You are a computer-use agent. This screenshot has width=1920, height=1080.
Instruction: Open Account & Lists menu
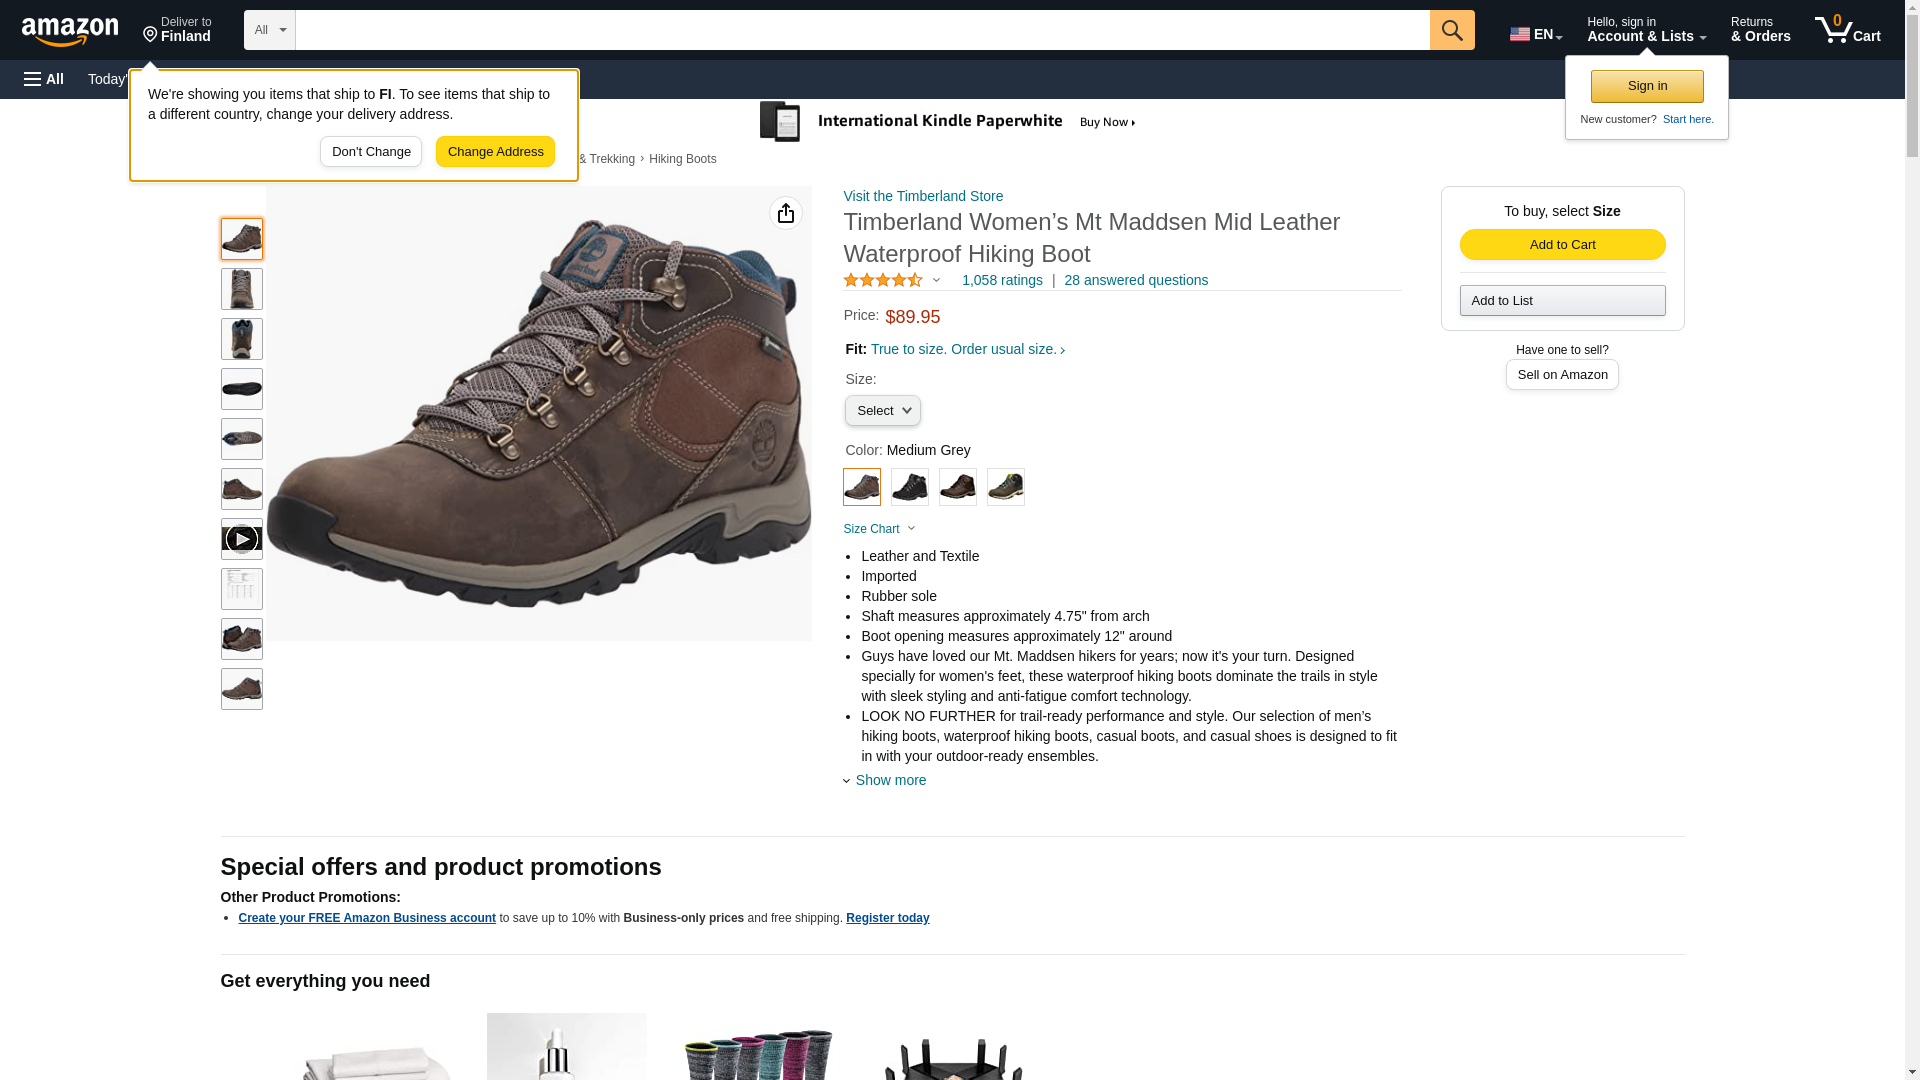tap(1645, 30)
